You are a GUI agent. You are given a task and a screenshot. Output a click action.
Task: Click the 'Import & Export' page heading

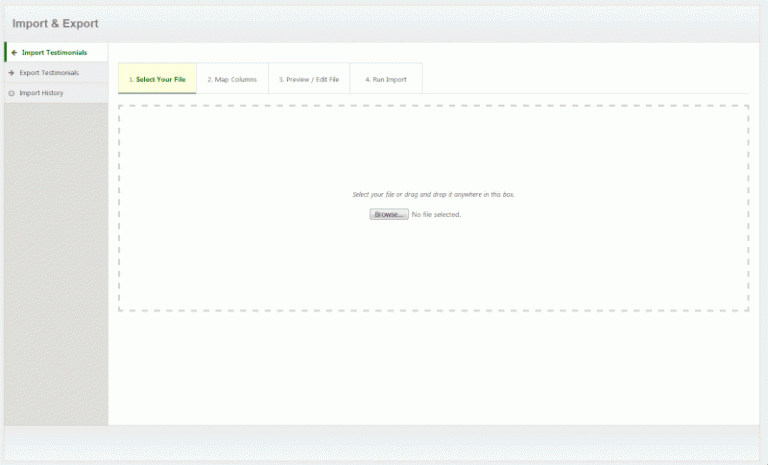point(55,23)
